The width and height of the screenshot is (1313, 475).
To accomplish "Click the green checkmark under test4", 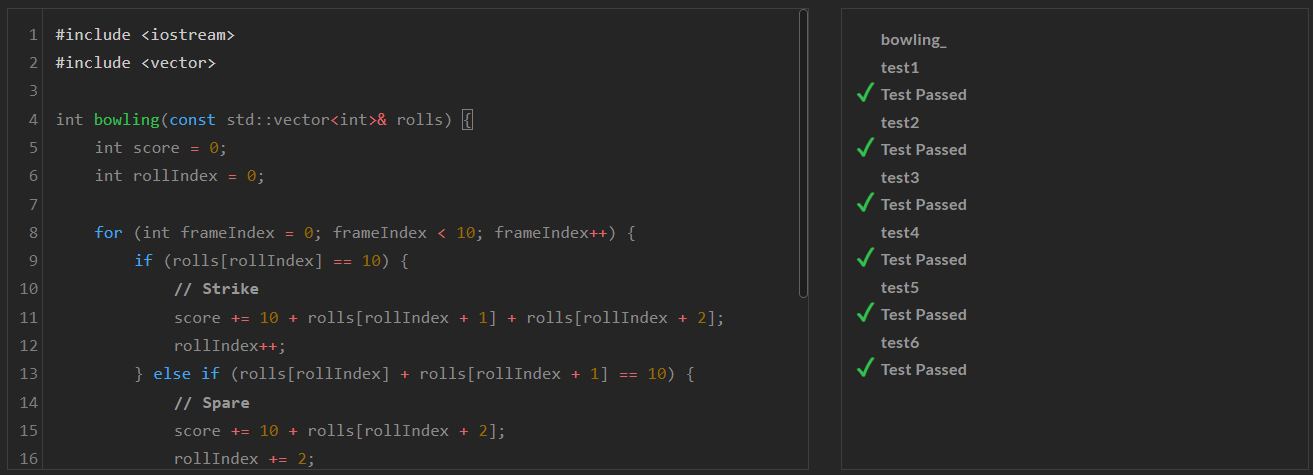I will pos(866,259).
